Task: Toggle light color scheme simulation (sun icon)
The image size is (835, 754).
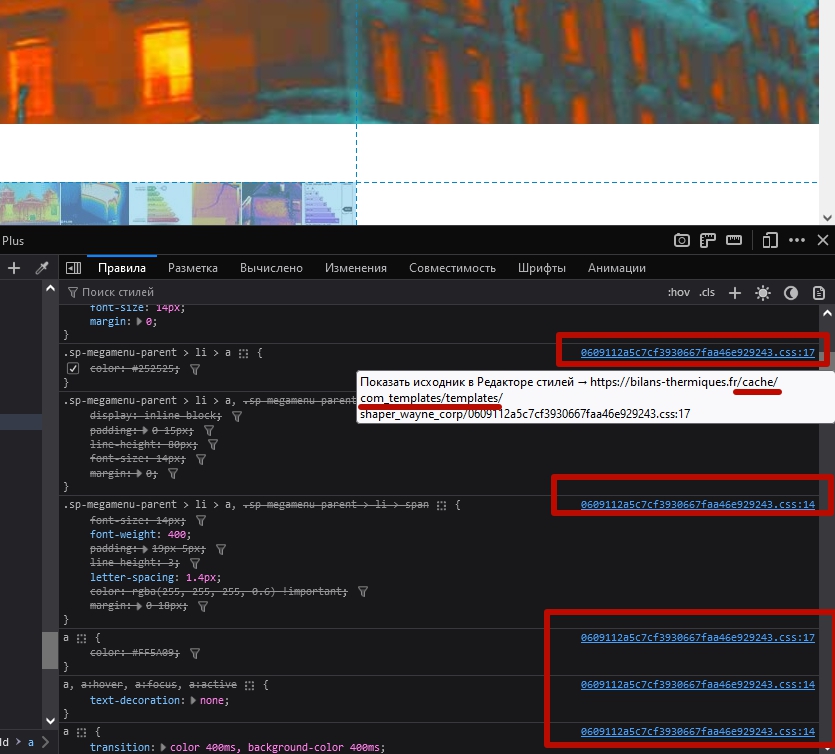Action: coord(763,293)
